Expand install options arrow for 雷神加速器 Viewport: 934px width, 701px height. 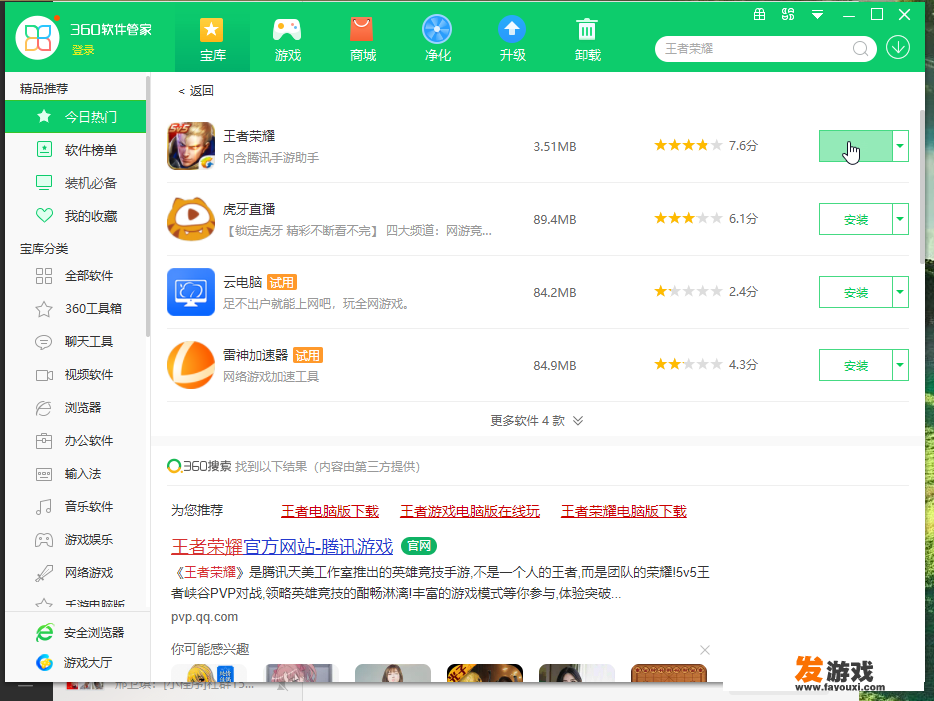(x=901, y=365)
